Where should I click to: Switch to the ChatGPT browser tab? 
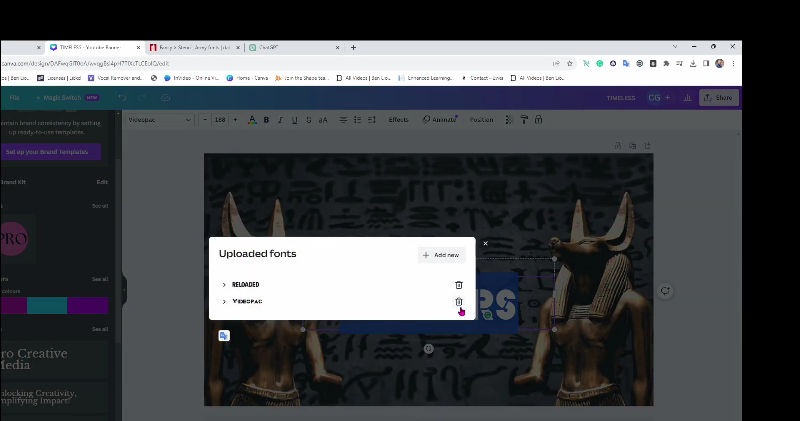(x=293, y=47)
